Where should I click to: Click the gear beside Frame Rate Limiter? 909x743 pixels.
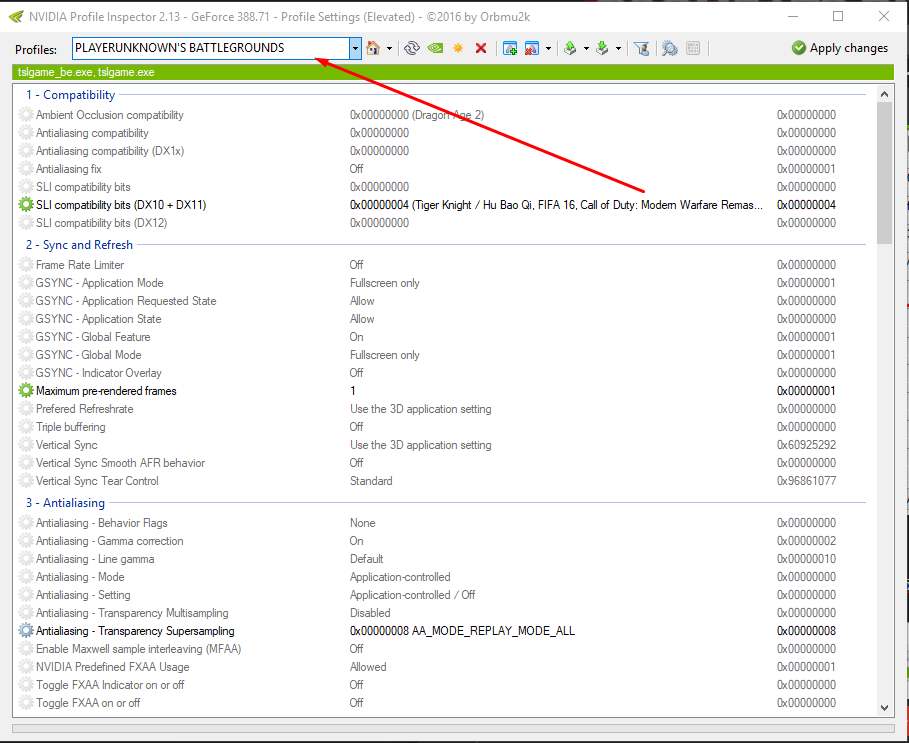[26, 265]
